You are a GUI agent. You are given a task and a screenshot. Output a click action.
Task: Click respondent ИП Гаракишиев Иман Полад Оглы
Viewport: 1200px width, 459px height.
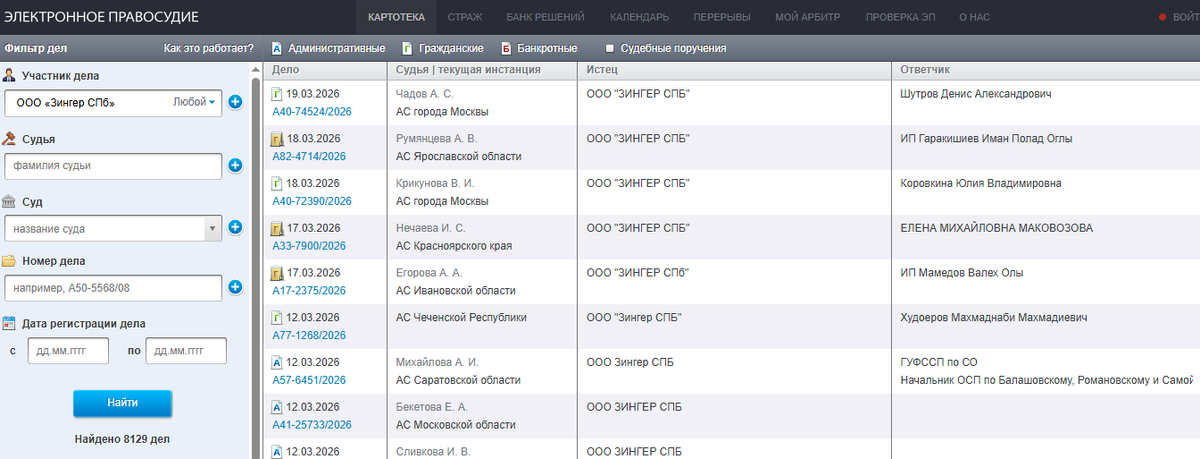(986, 139)
